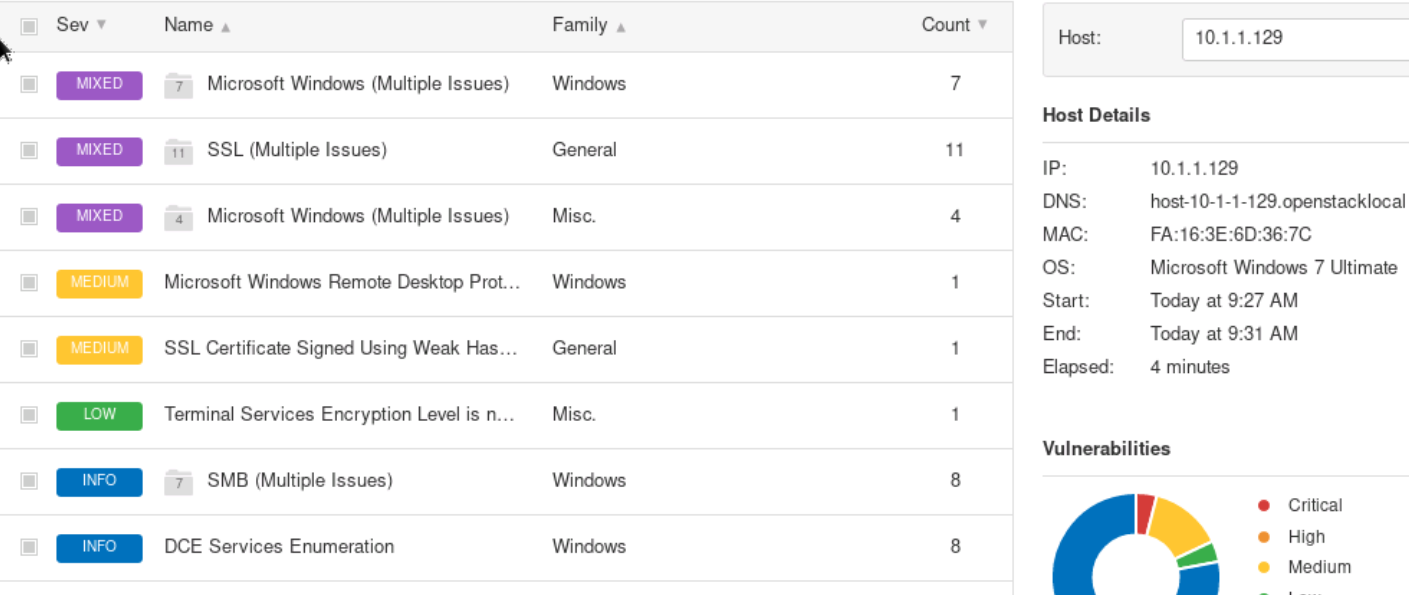
Task: Open SSL Certificate Signed Using Weak Hash
Action: 340,348
